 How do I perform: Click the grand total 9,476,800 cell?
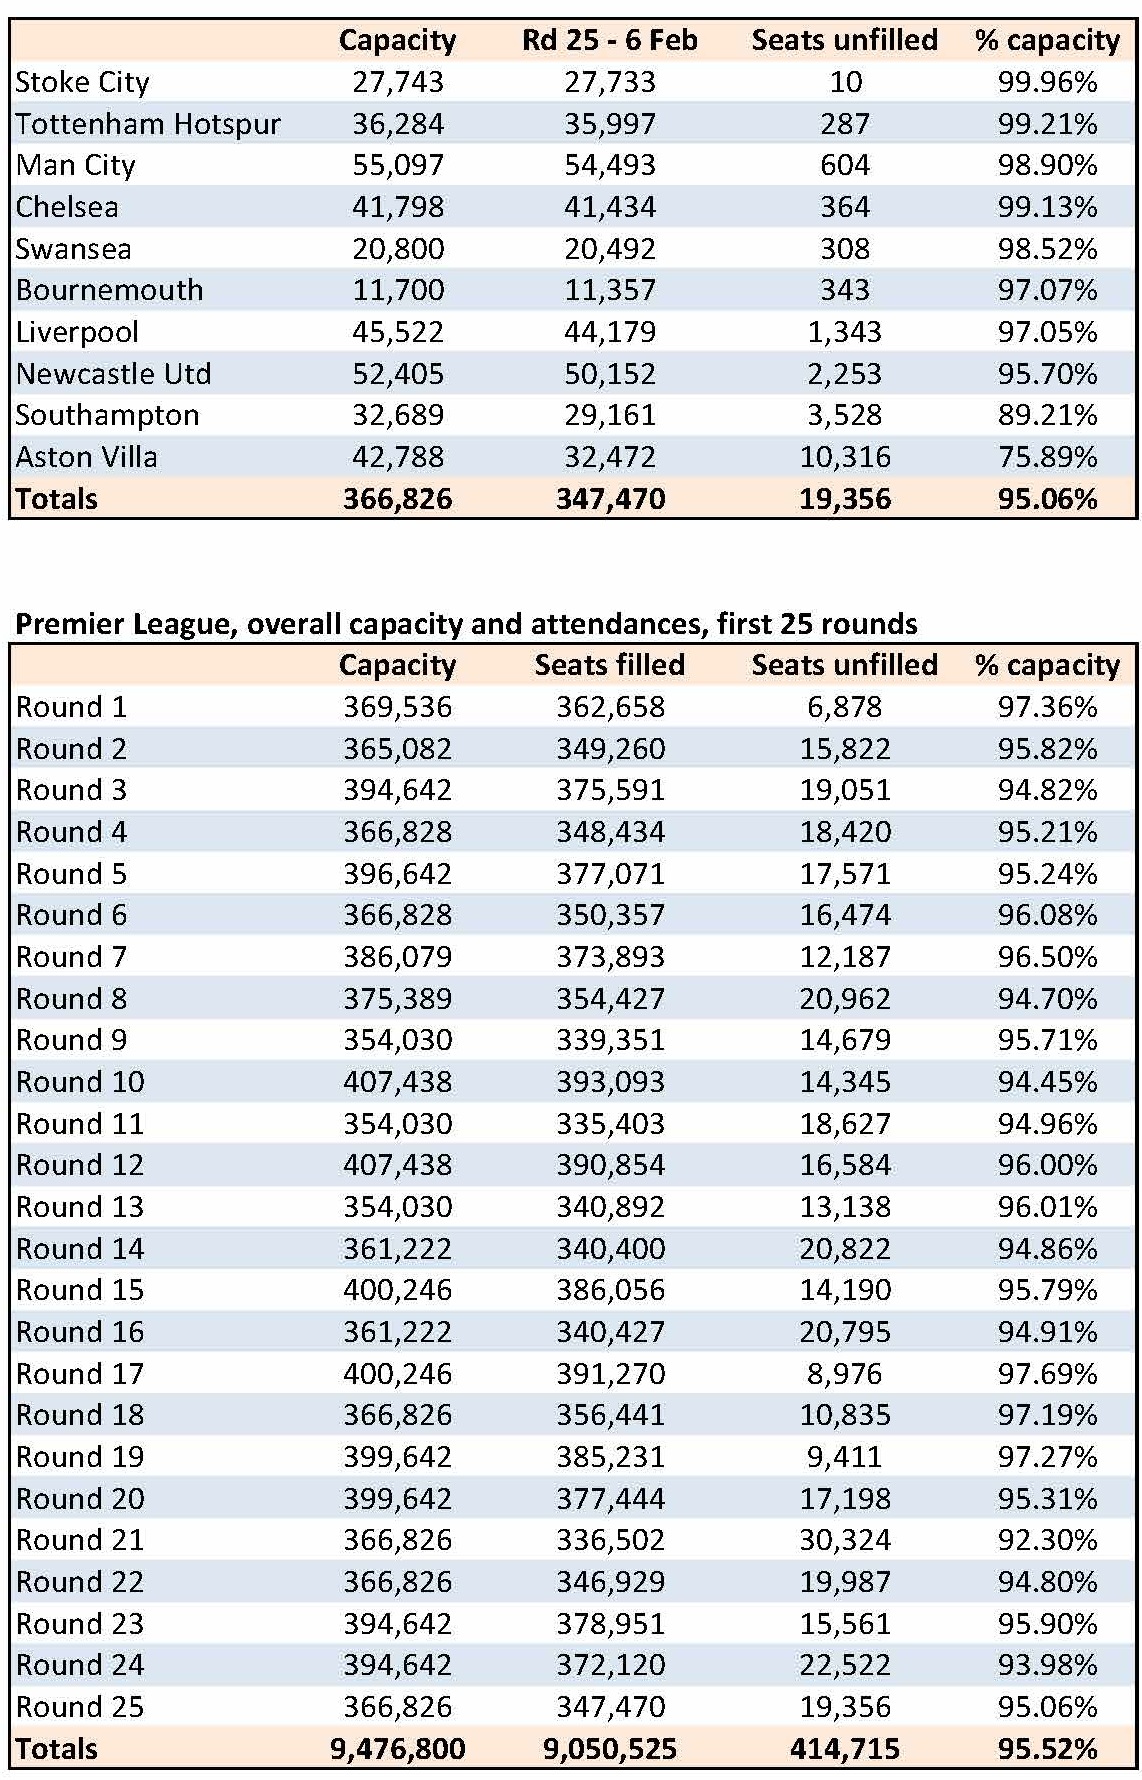[397, 1749]
